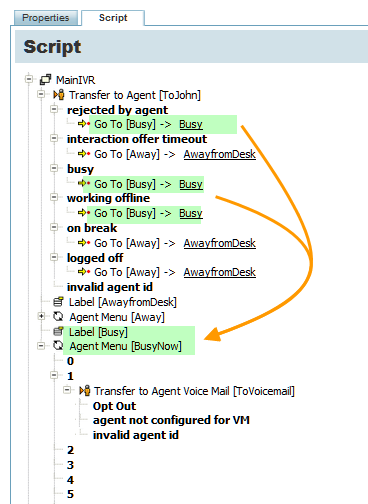The image size is (368, 504).
Task: Click the Go To arrow icon under rejected by agent
Action: click(84, 124)
